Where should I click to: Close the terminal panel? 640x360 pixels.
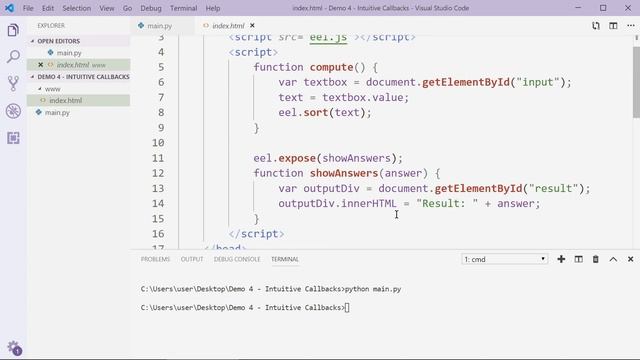631,259
